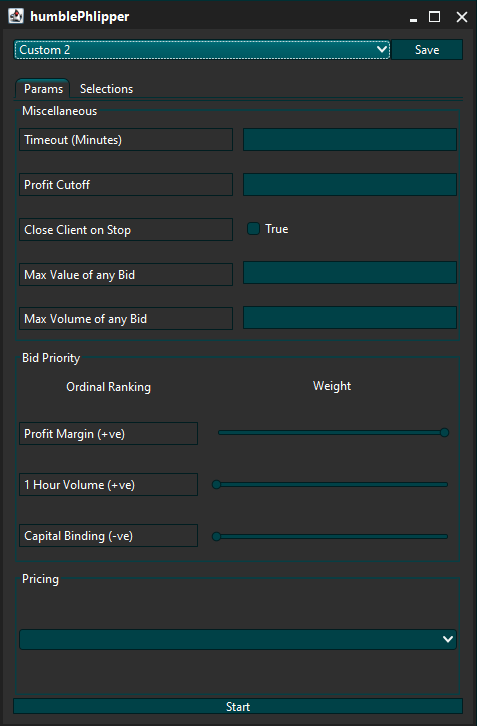Switch to the Selections tab
The width and height of the screenshot is (477, 726).
[x=107, y=89]
